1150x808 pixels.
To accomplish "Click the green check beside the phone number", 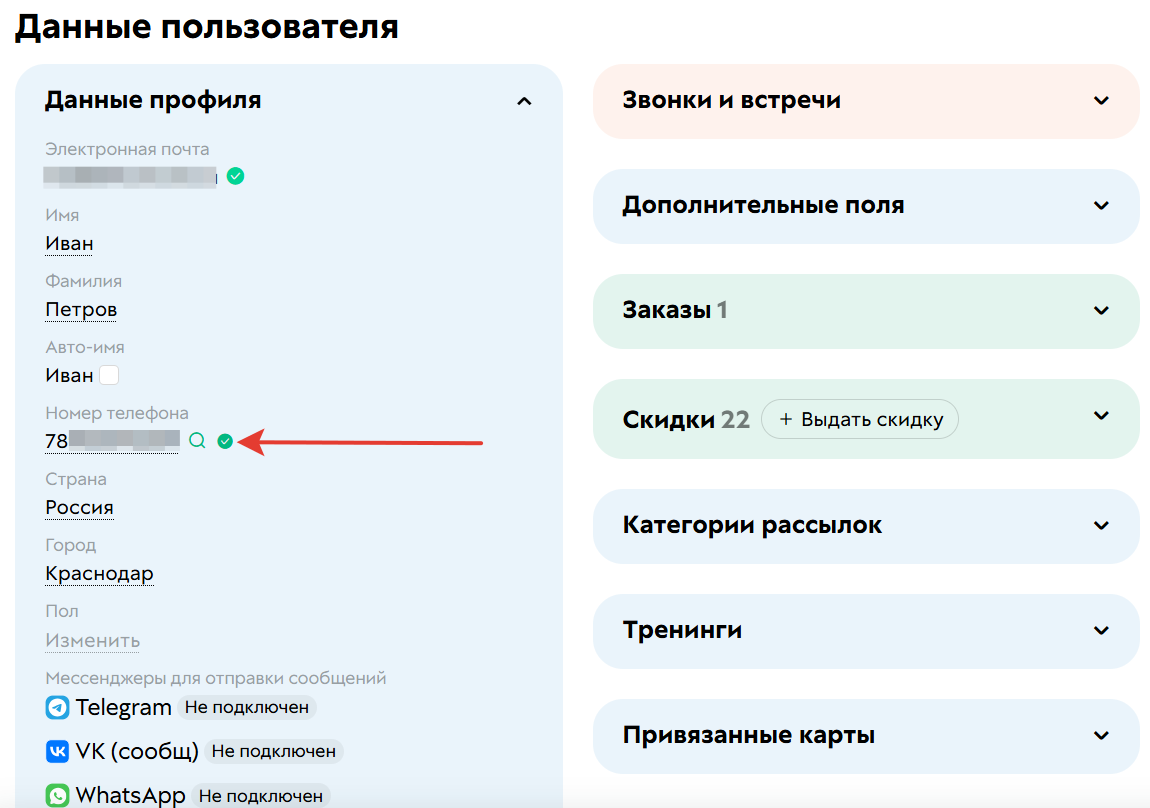I will click(x=224, y=440).
